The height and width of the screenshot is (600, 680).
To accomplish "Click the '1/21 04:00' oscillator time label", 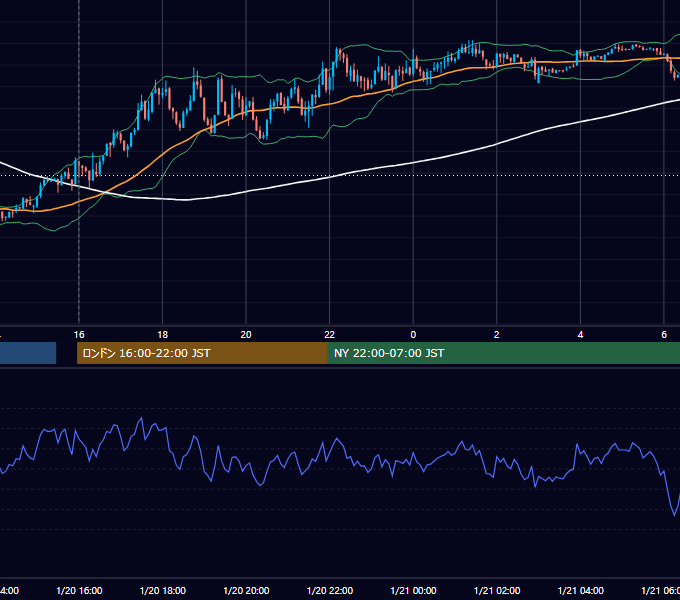I will [581, 591].
